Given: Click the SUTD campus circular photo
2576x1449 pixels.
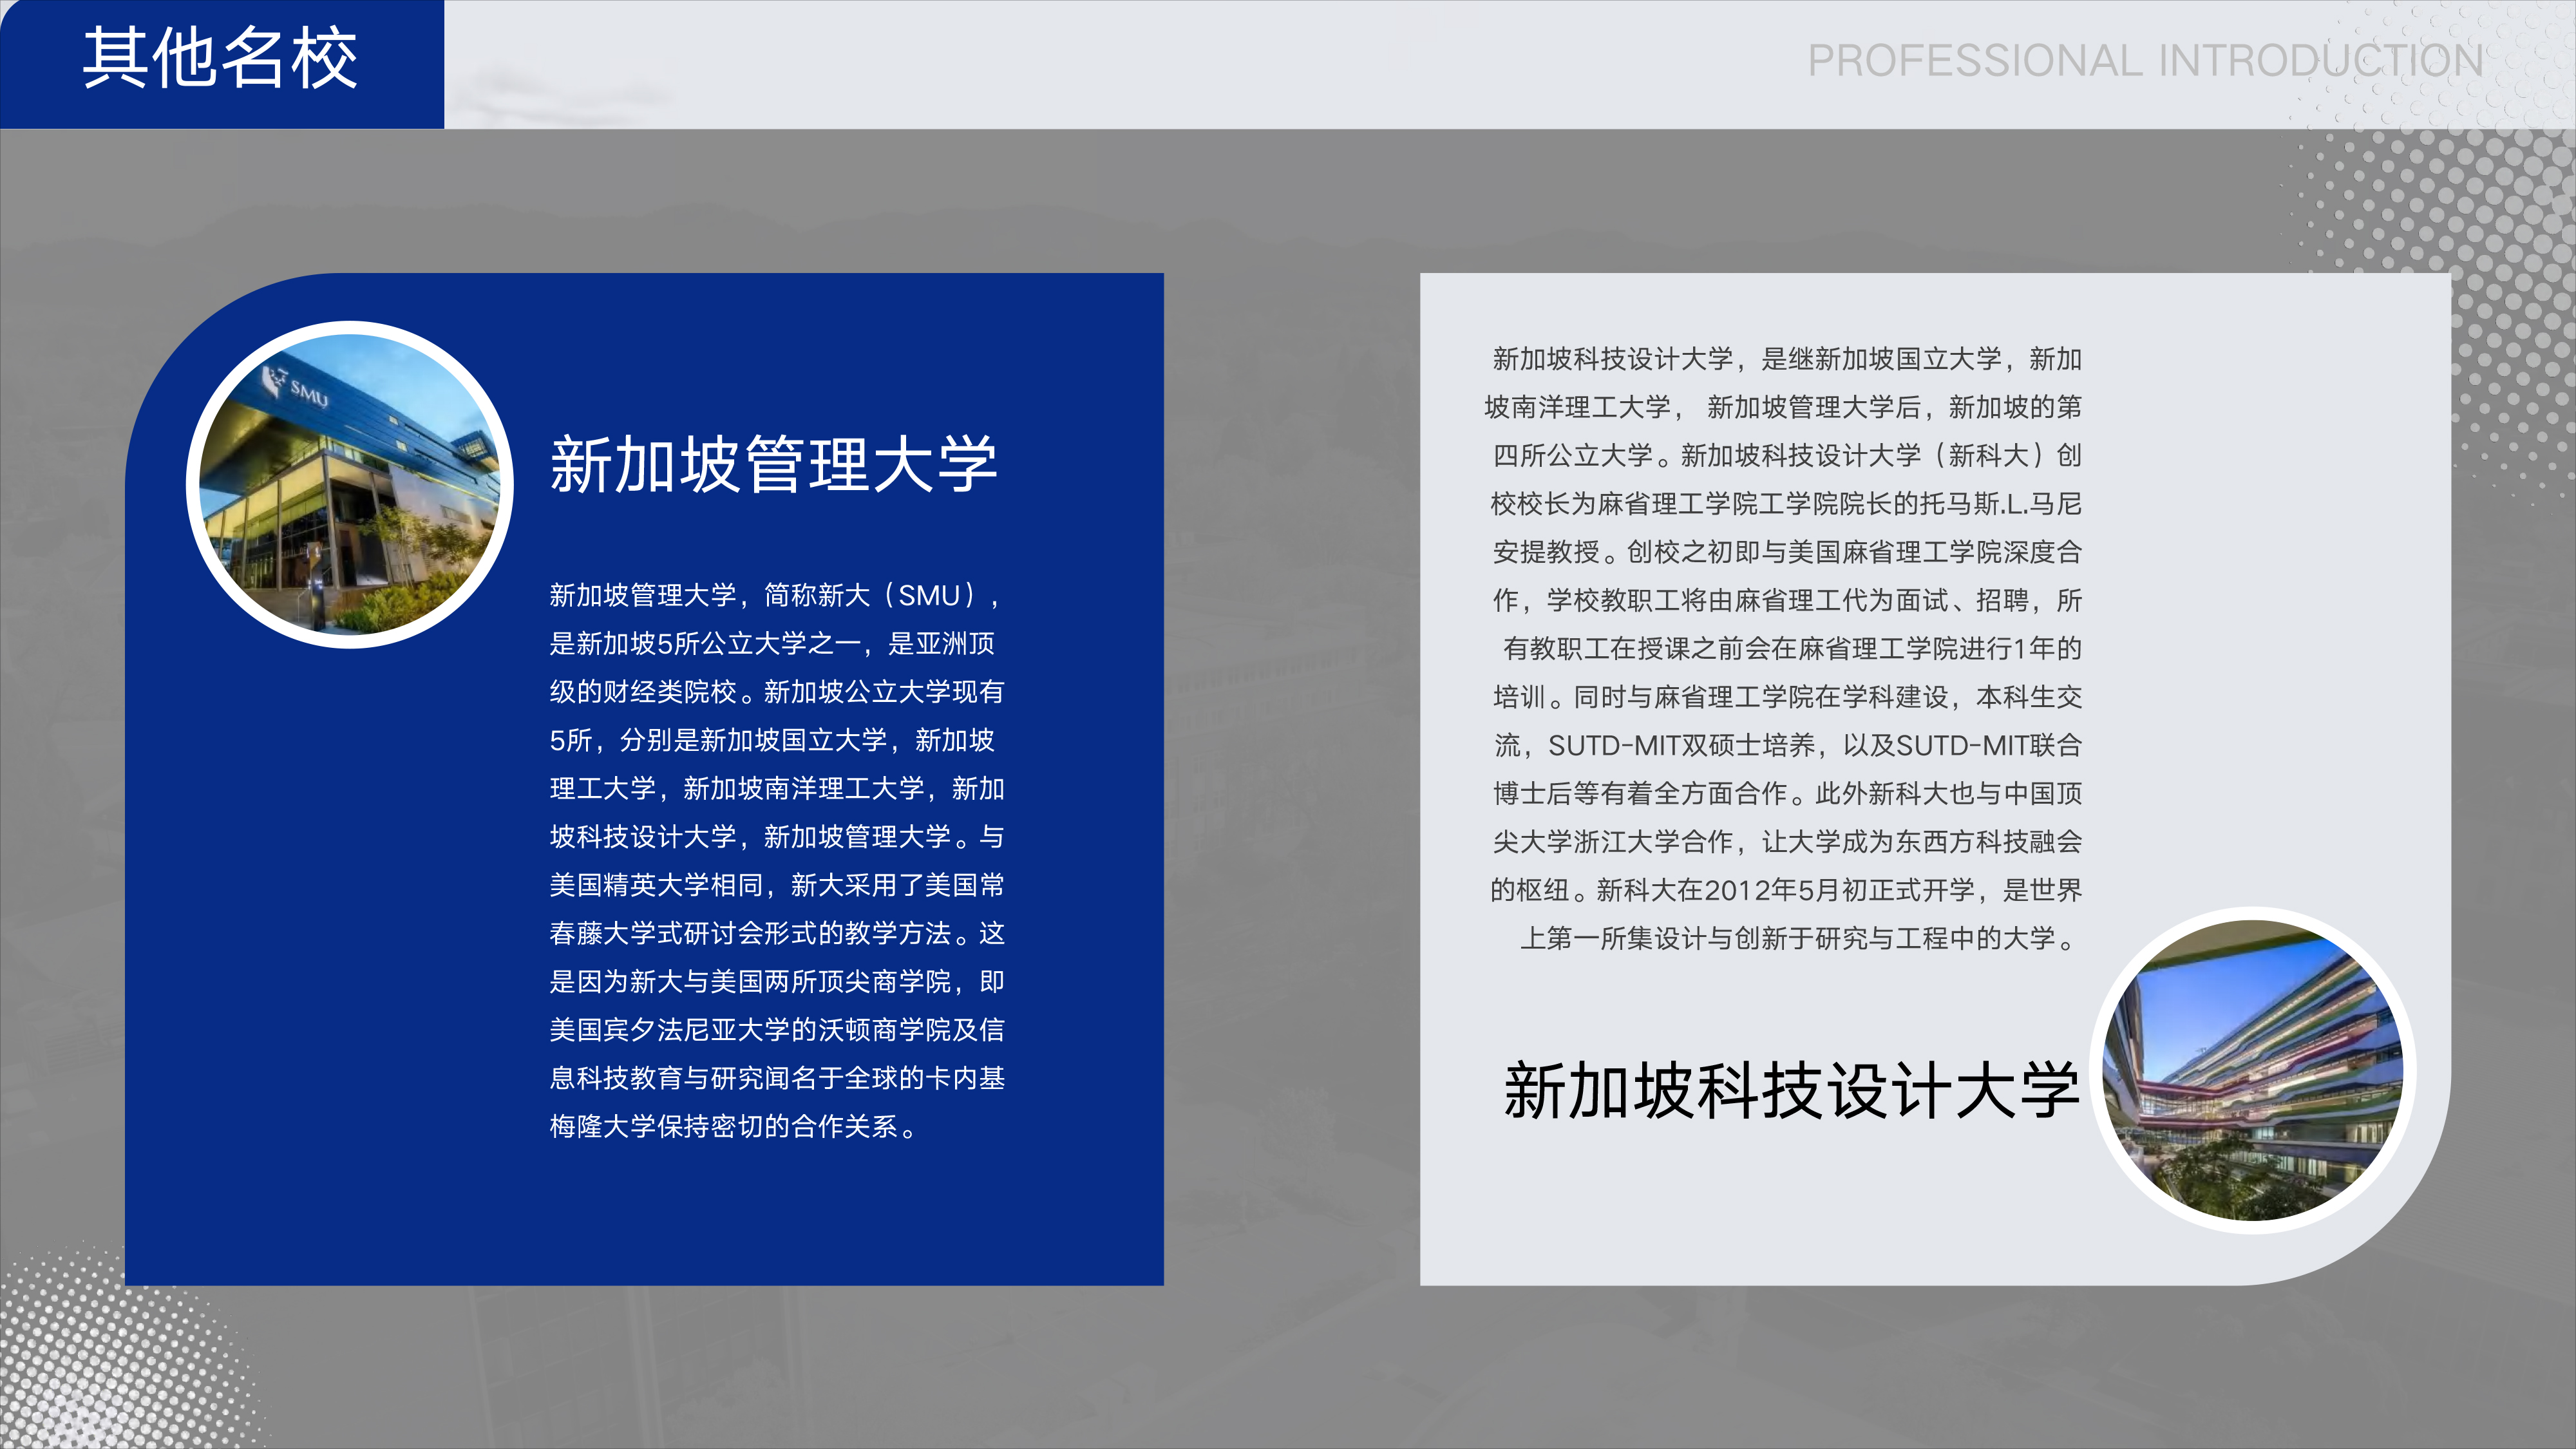Looking at the screenshot, I should (x=2254, y=1070).
